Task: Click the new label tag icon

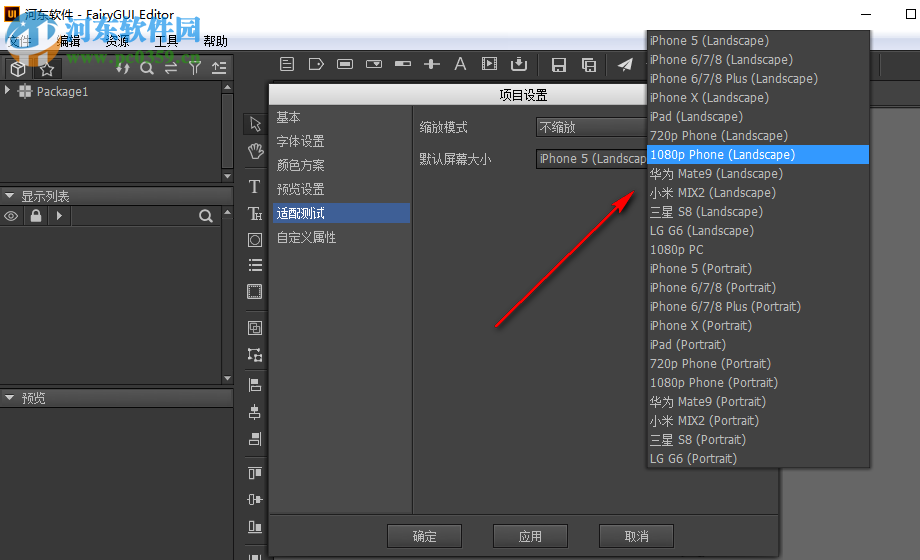Action: click(x=316, y=64)
